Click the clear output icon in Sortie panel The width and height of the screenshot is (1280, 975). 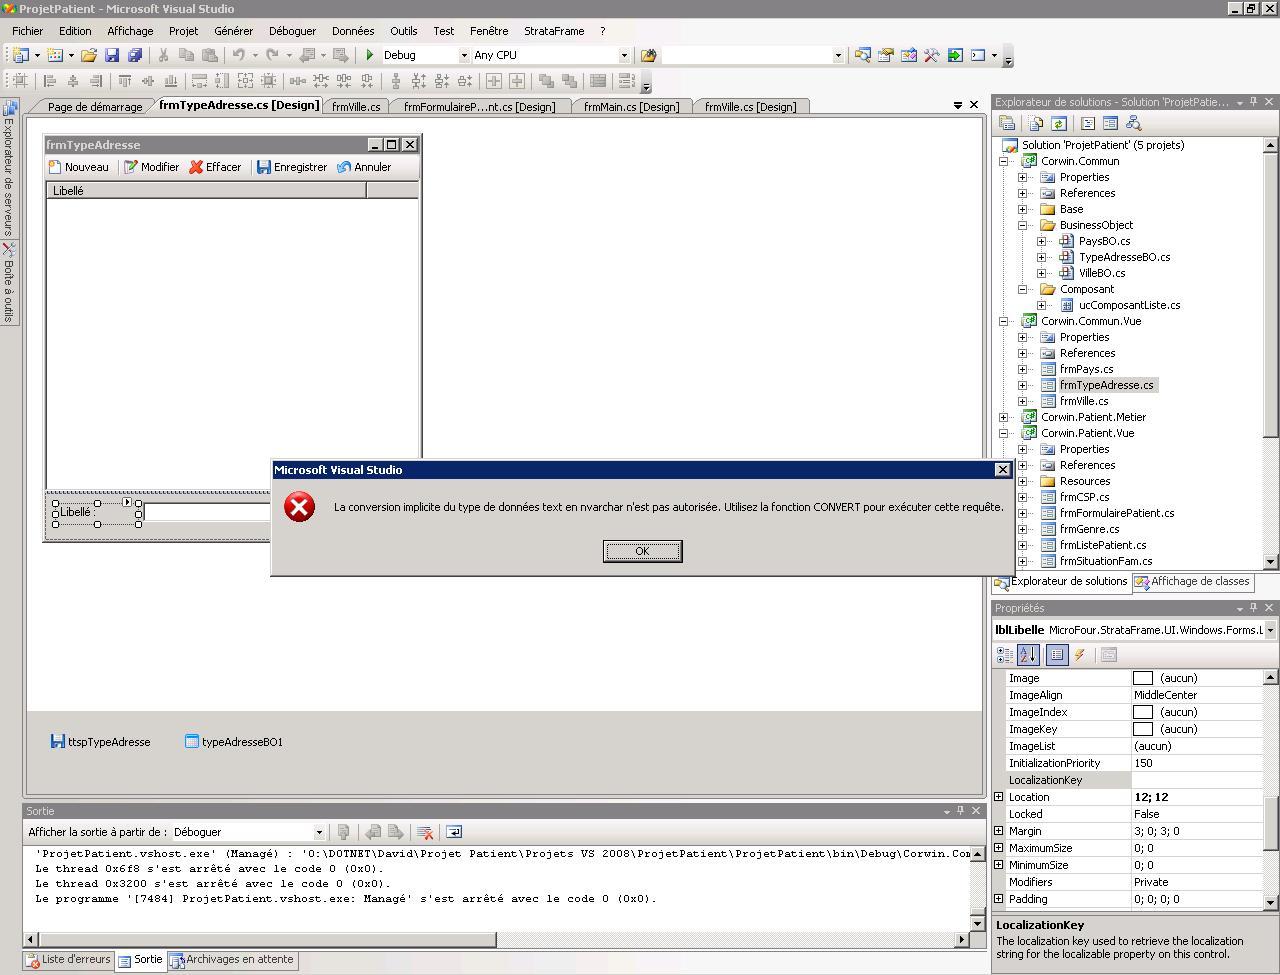(x=424, y=832)
